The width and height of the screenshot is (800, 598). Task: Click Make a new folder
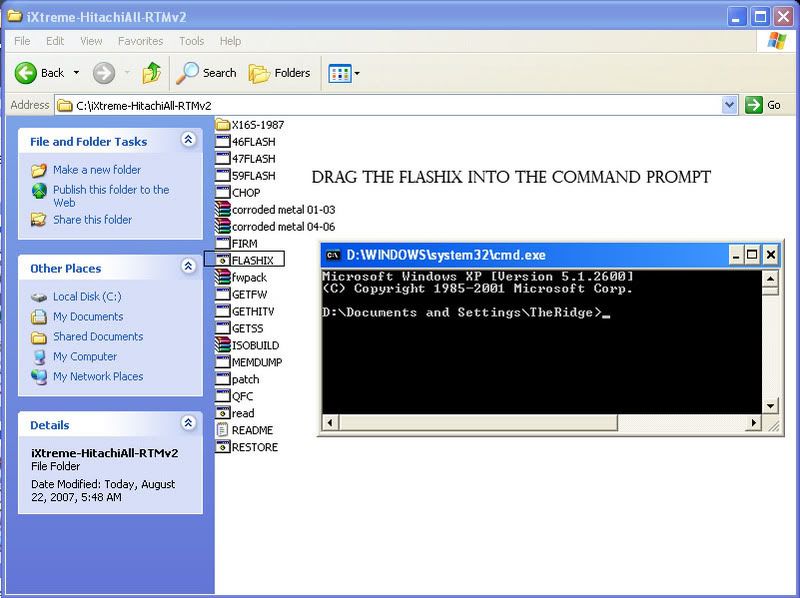tap(97, 169)
